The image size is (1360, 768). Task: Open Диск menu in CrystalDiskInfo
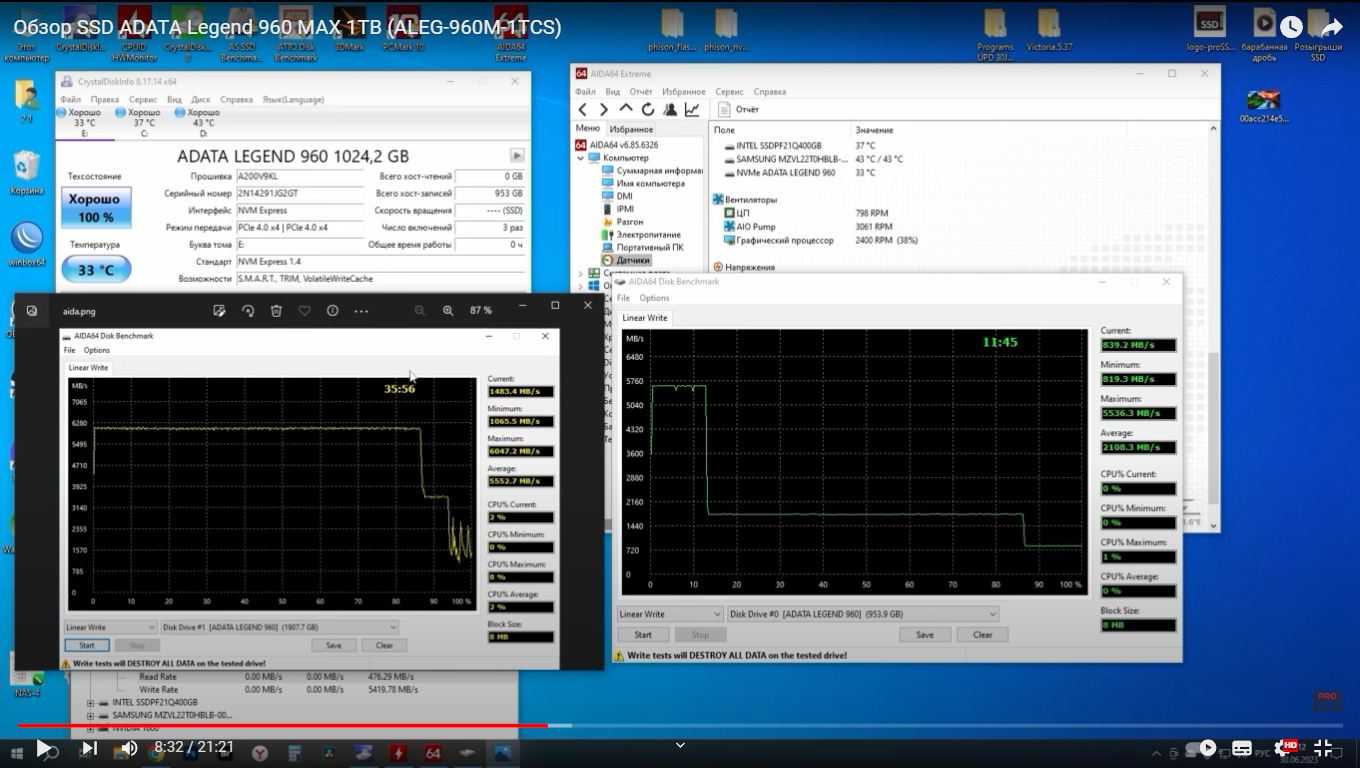(x=201, y=100)
